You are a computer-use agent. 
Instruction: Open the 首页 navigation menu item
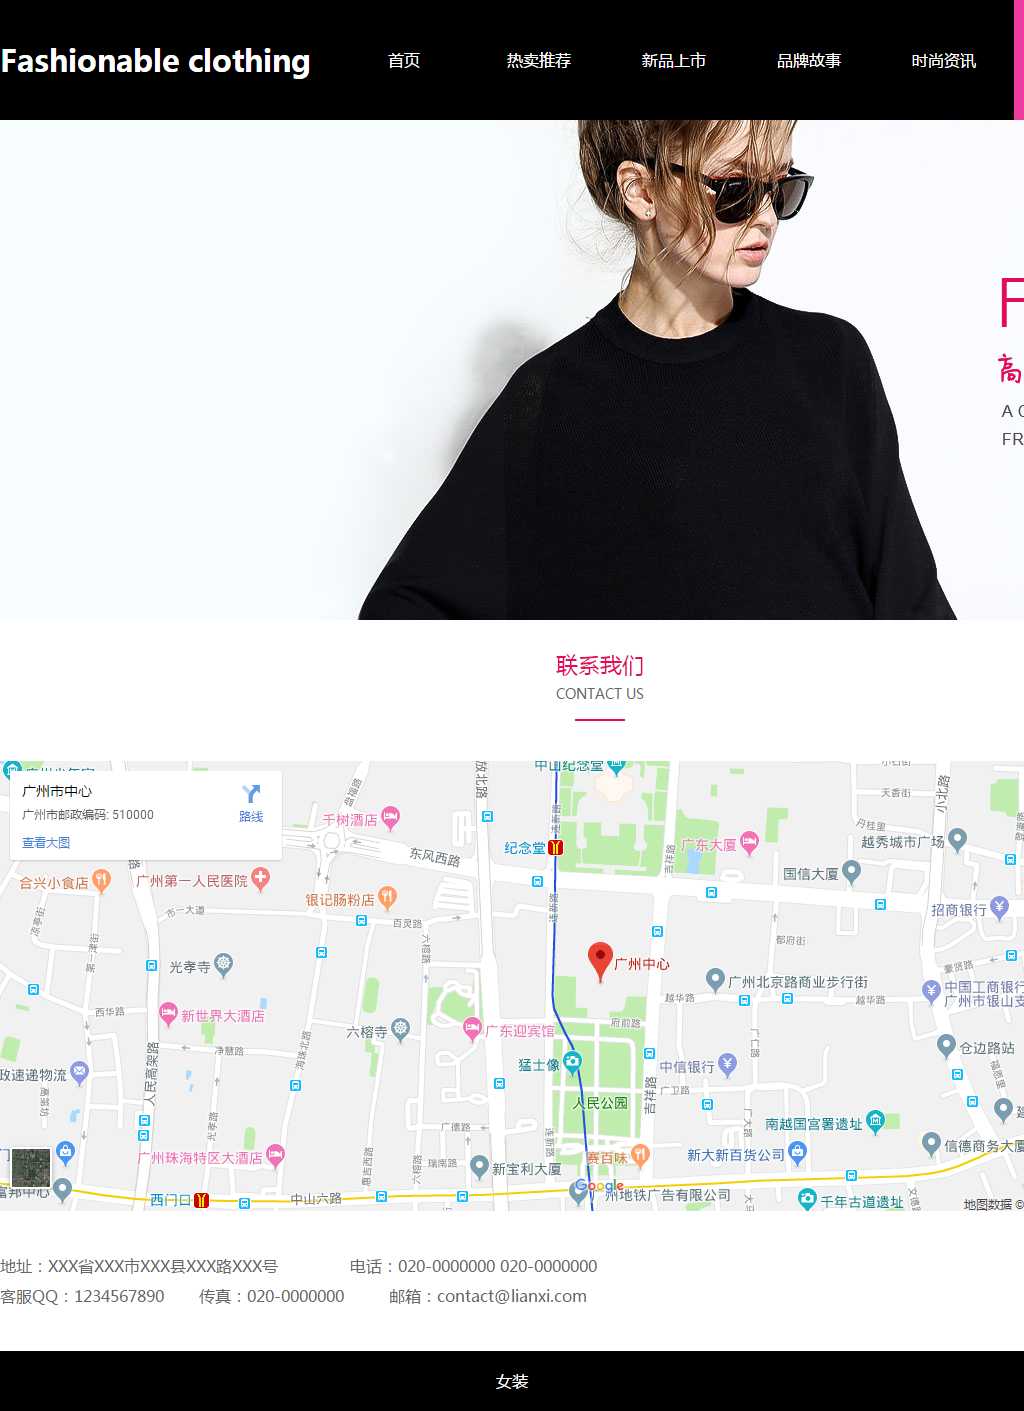404,61
